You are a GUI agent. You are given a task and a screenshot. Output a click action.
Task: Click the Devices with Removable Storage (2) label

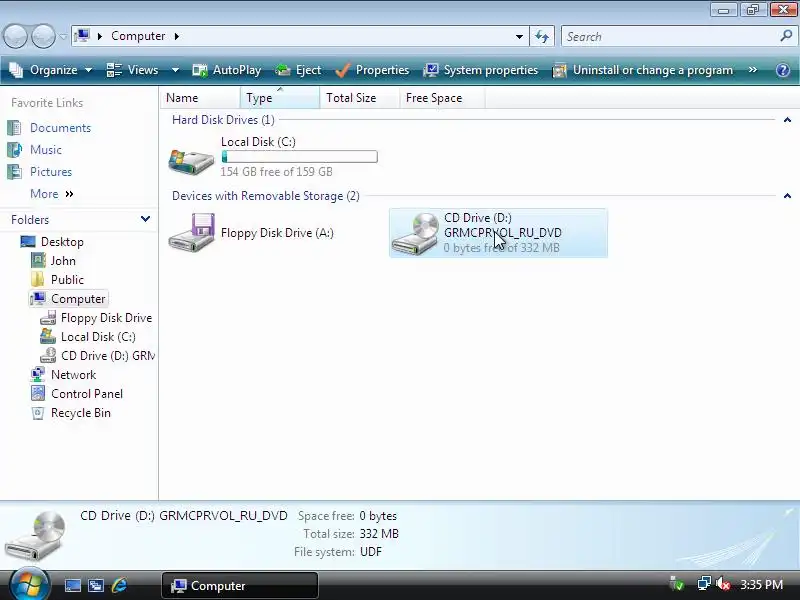coord(265,196)
